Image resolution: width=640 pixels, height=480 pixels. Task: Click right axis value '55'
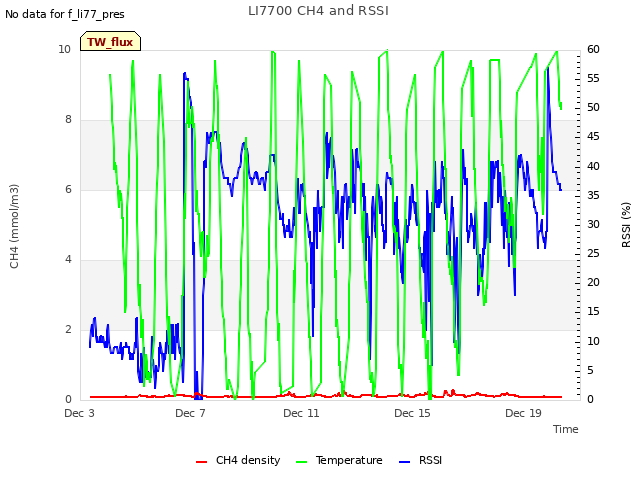pos(593,78)
